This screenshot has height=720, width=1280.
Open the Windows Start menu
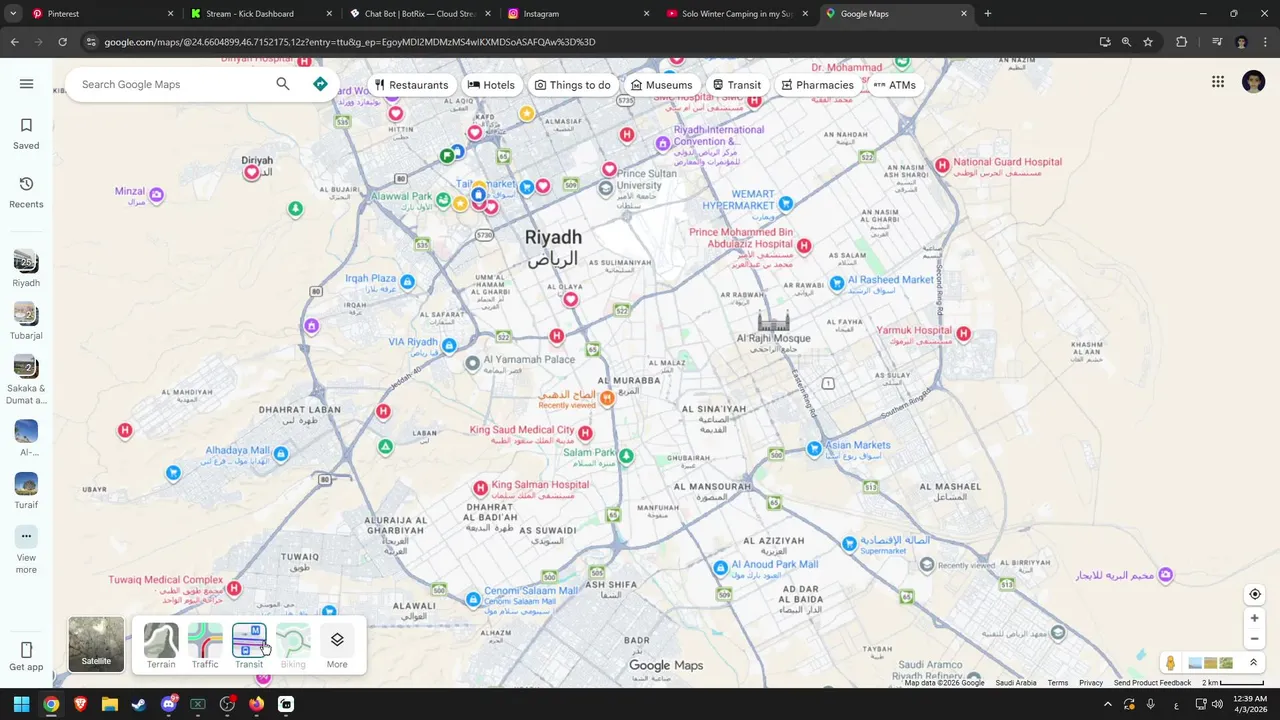21,704
